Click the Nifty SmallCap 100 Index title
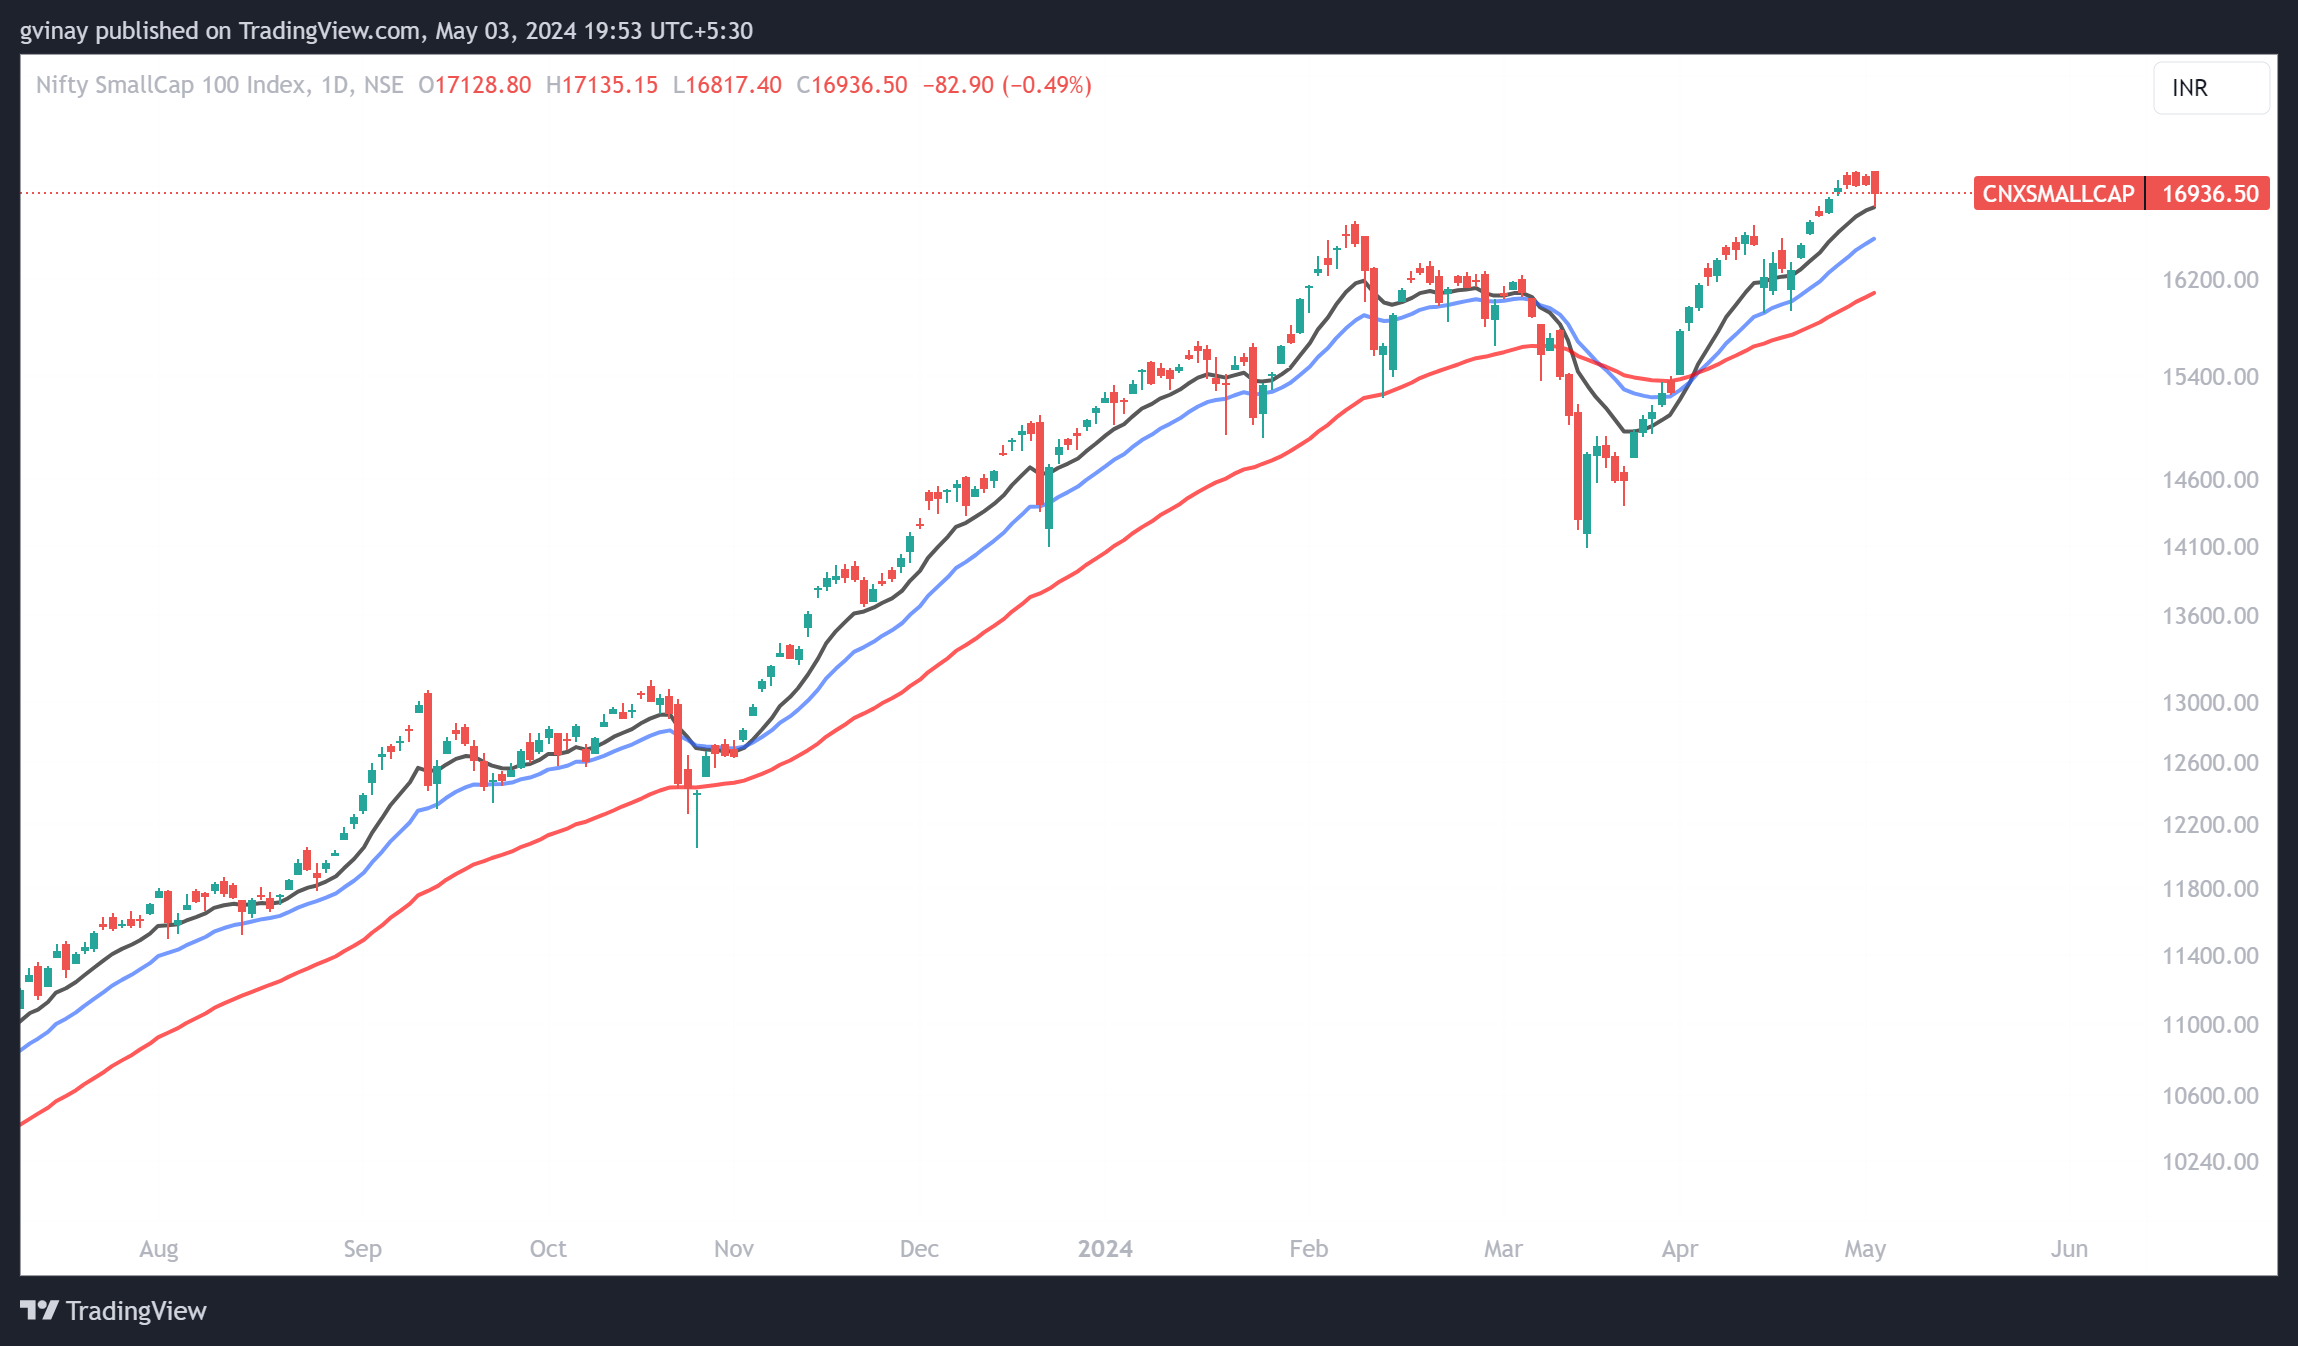Screen dimensions: 2298x1346 click(x=170, y=85)
